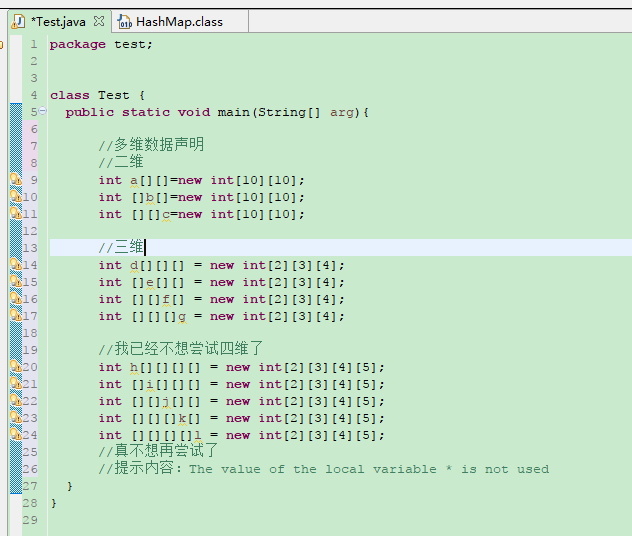
Task: Click the comment '//真不想再尝试了'
Action: pos(158,451)
